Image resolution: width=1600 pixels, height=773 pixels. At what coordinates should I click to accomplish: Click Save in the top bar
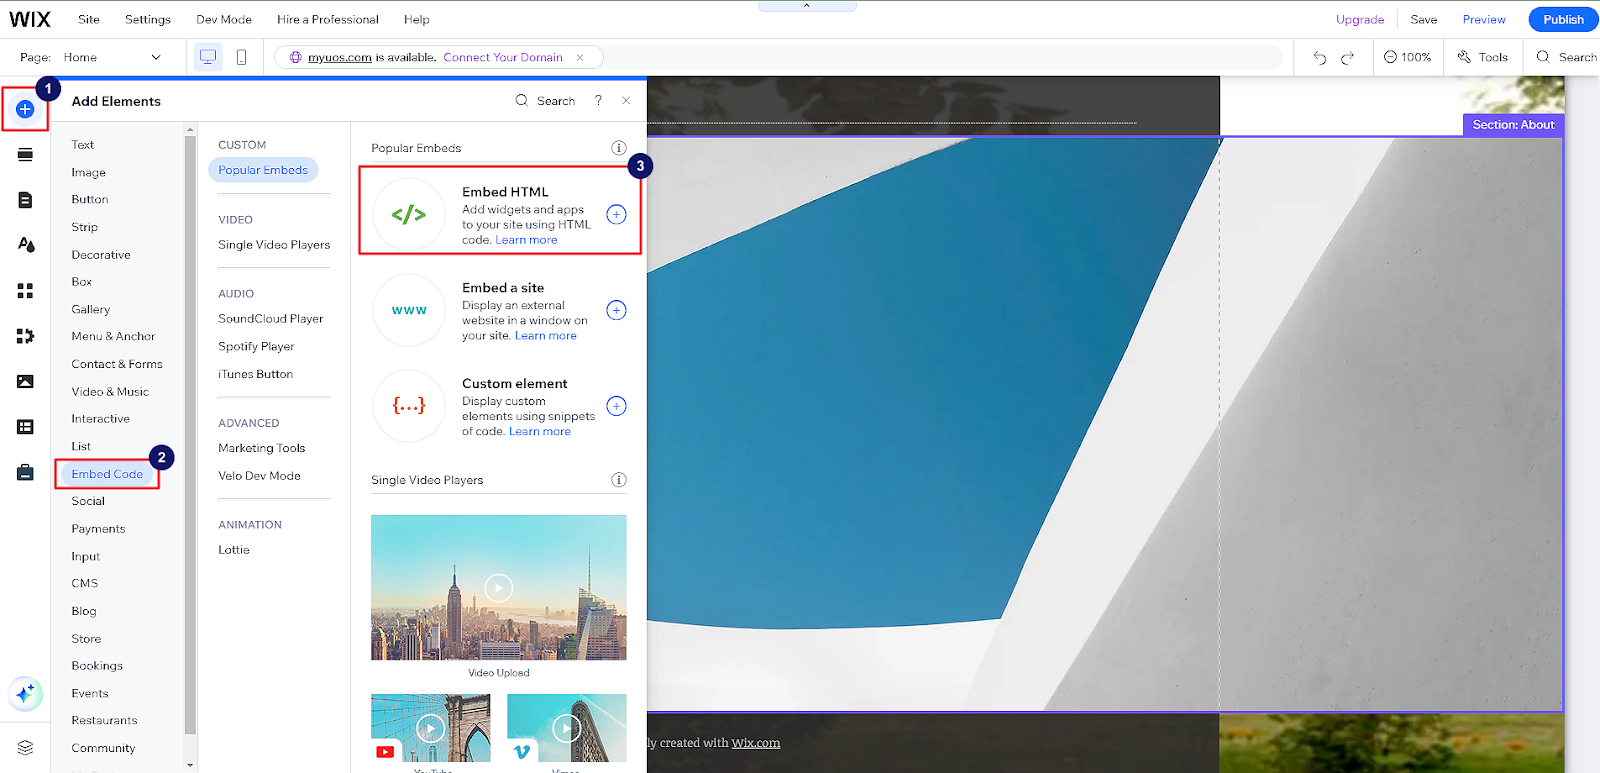click(1424, 19)
